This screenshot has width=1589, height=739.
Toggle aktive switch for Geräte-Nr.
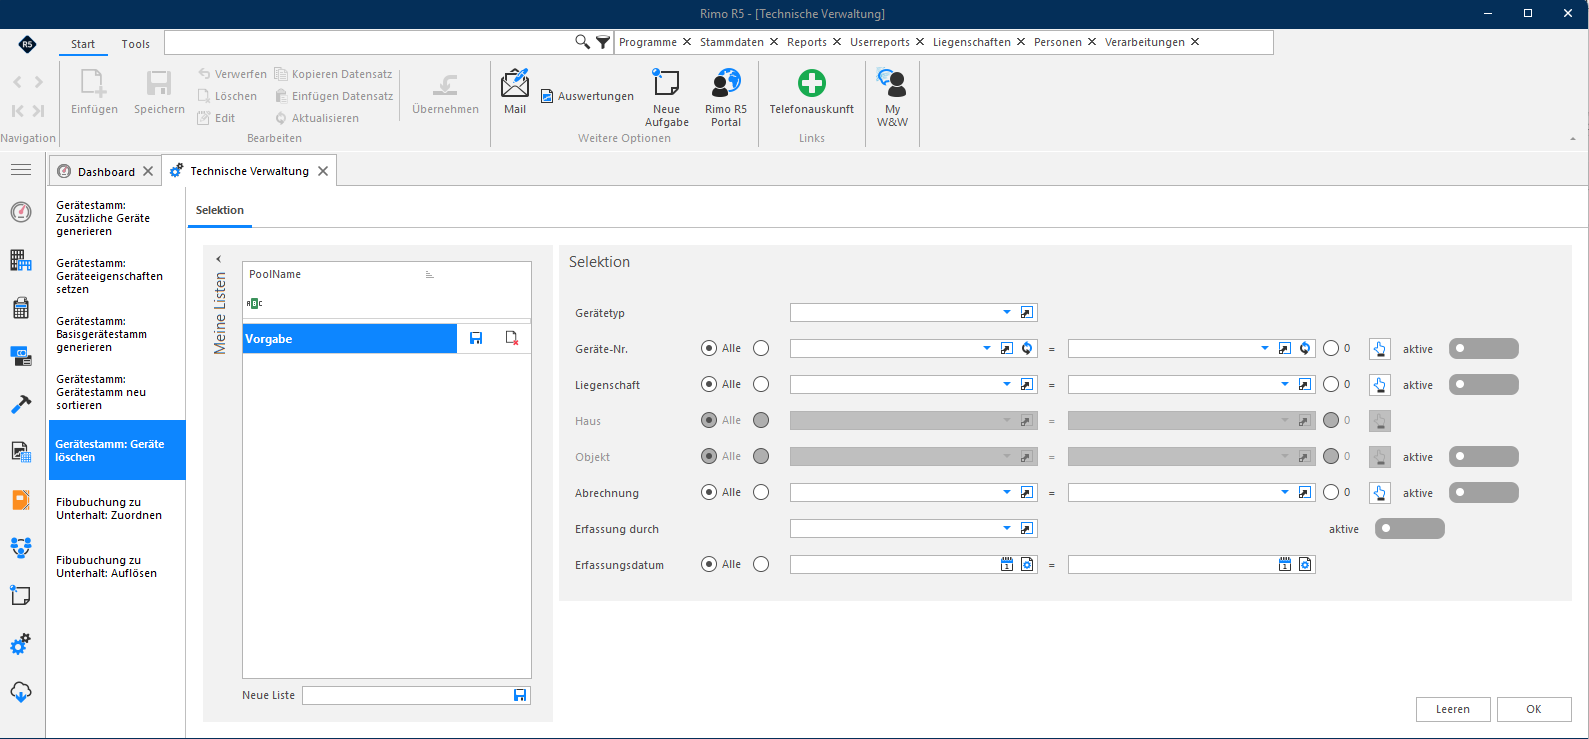tap(1484, 349)
